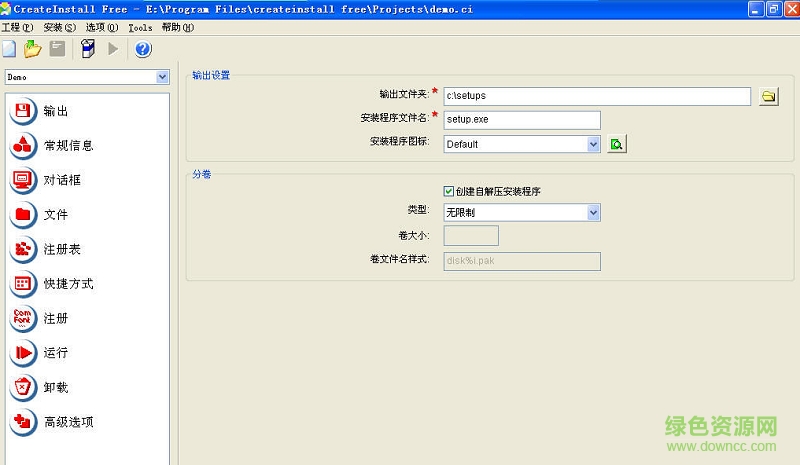800x465 pixels.
Task: Open the 帮助 menu
Action: 178,28
